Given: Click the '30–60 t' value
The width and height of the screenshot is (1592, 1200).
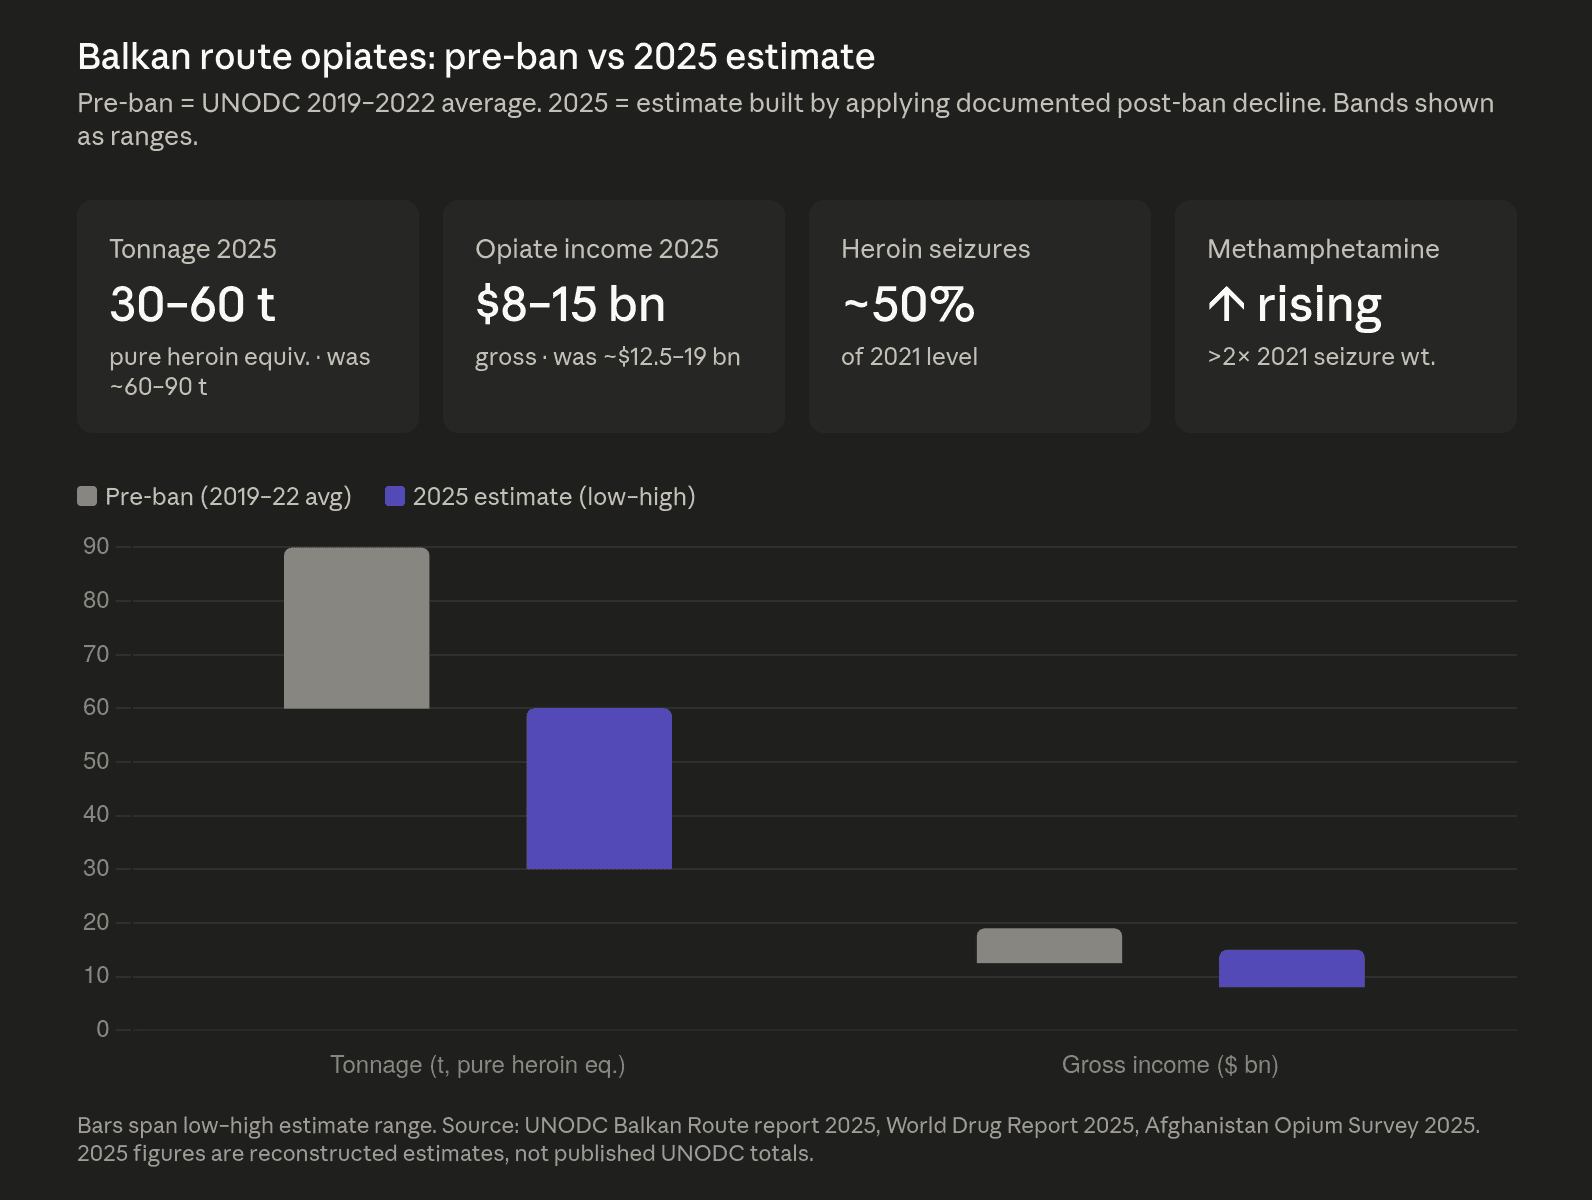Looking at the screenshot, I should [x=192, y=304].
